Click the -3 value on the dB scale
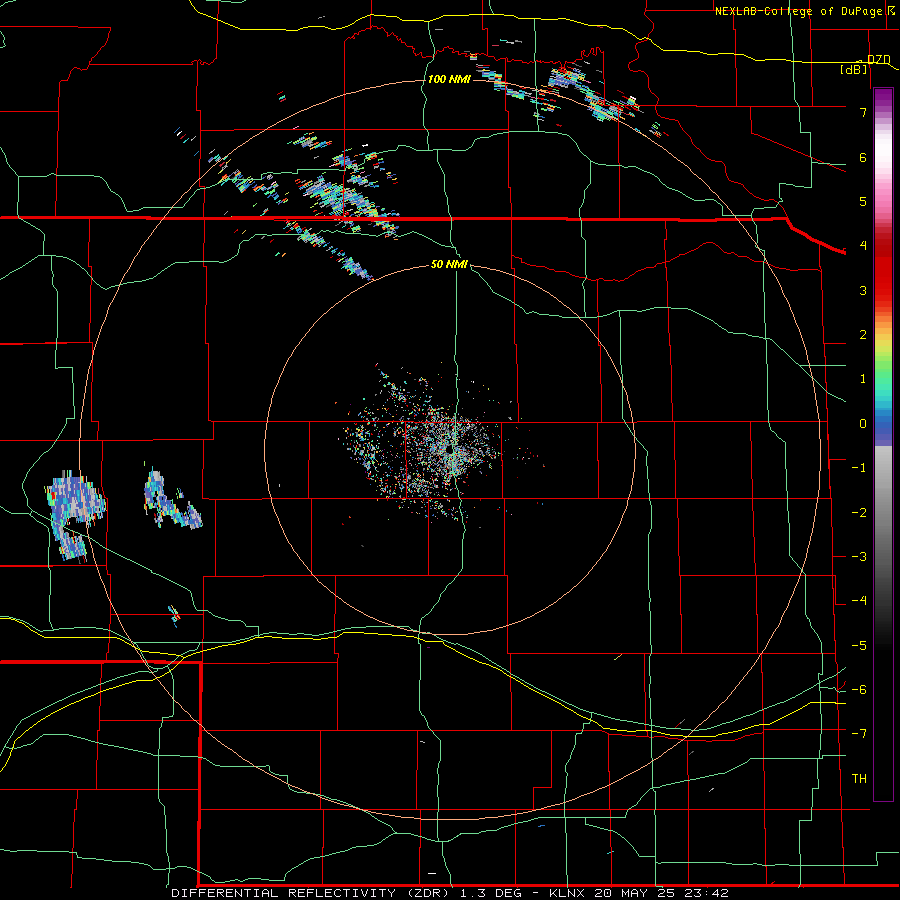 tap(859, 556)
